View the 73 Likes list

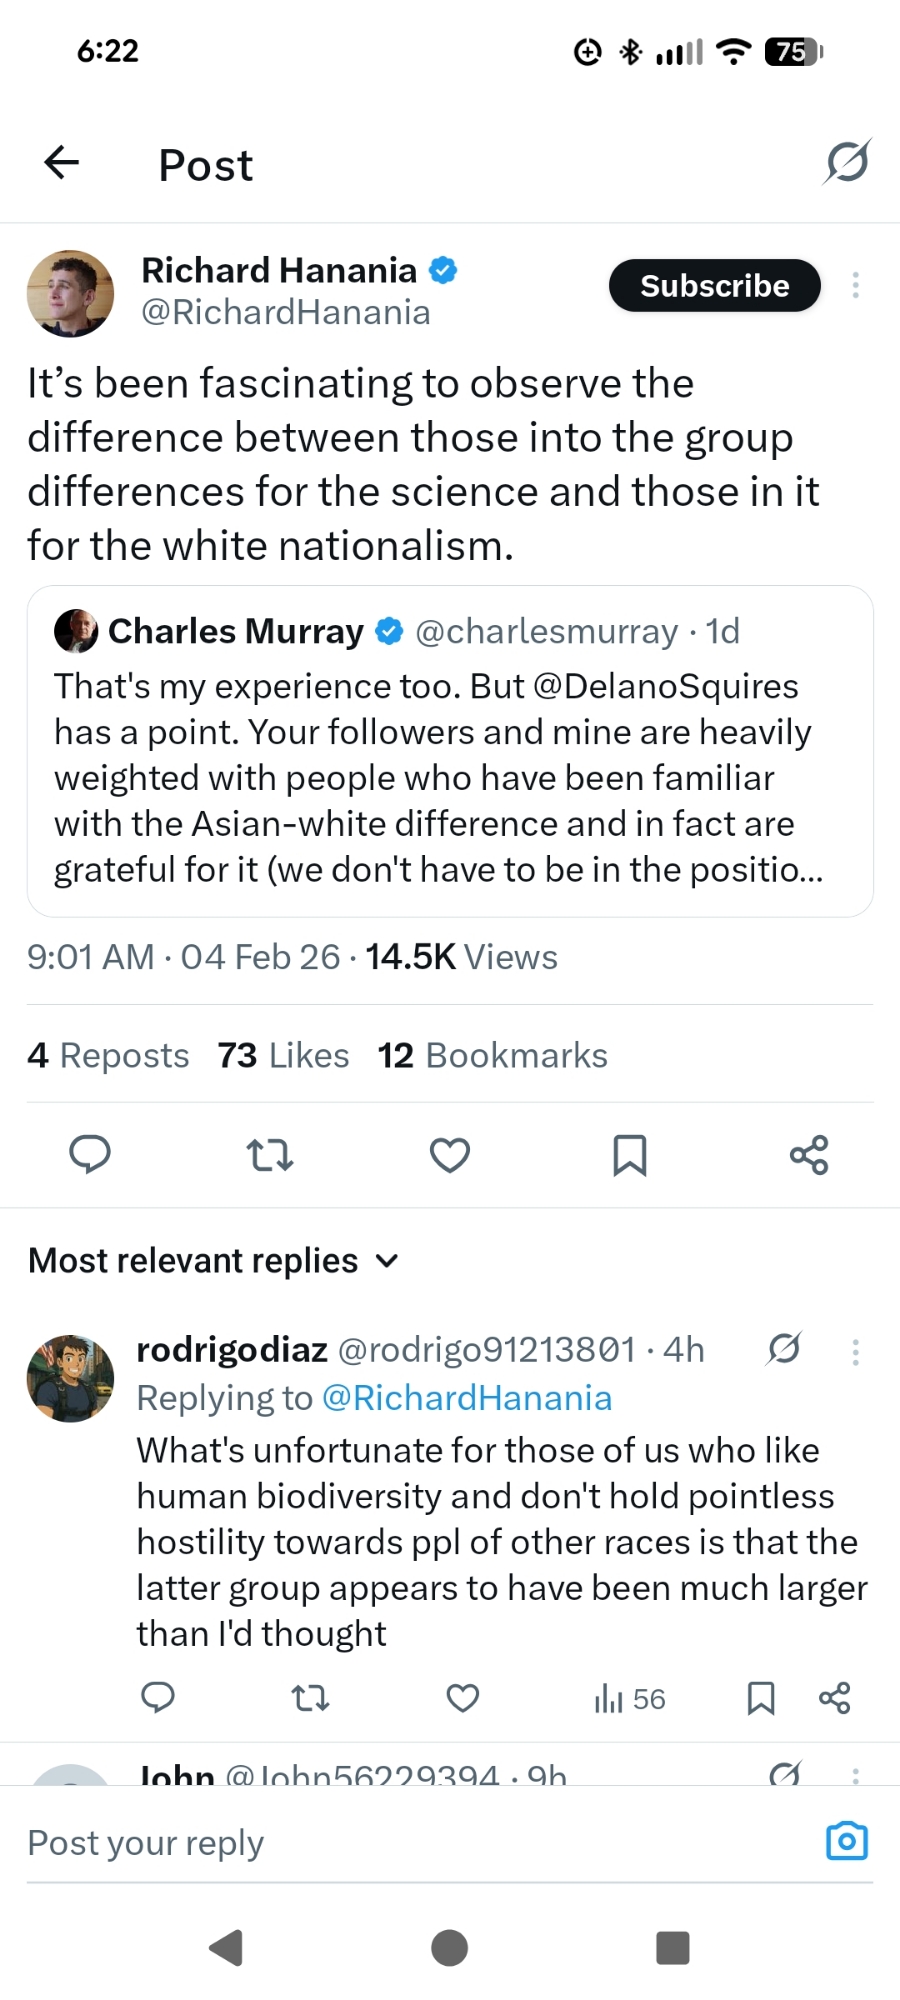pos(284,1055)
